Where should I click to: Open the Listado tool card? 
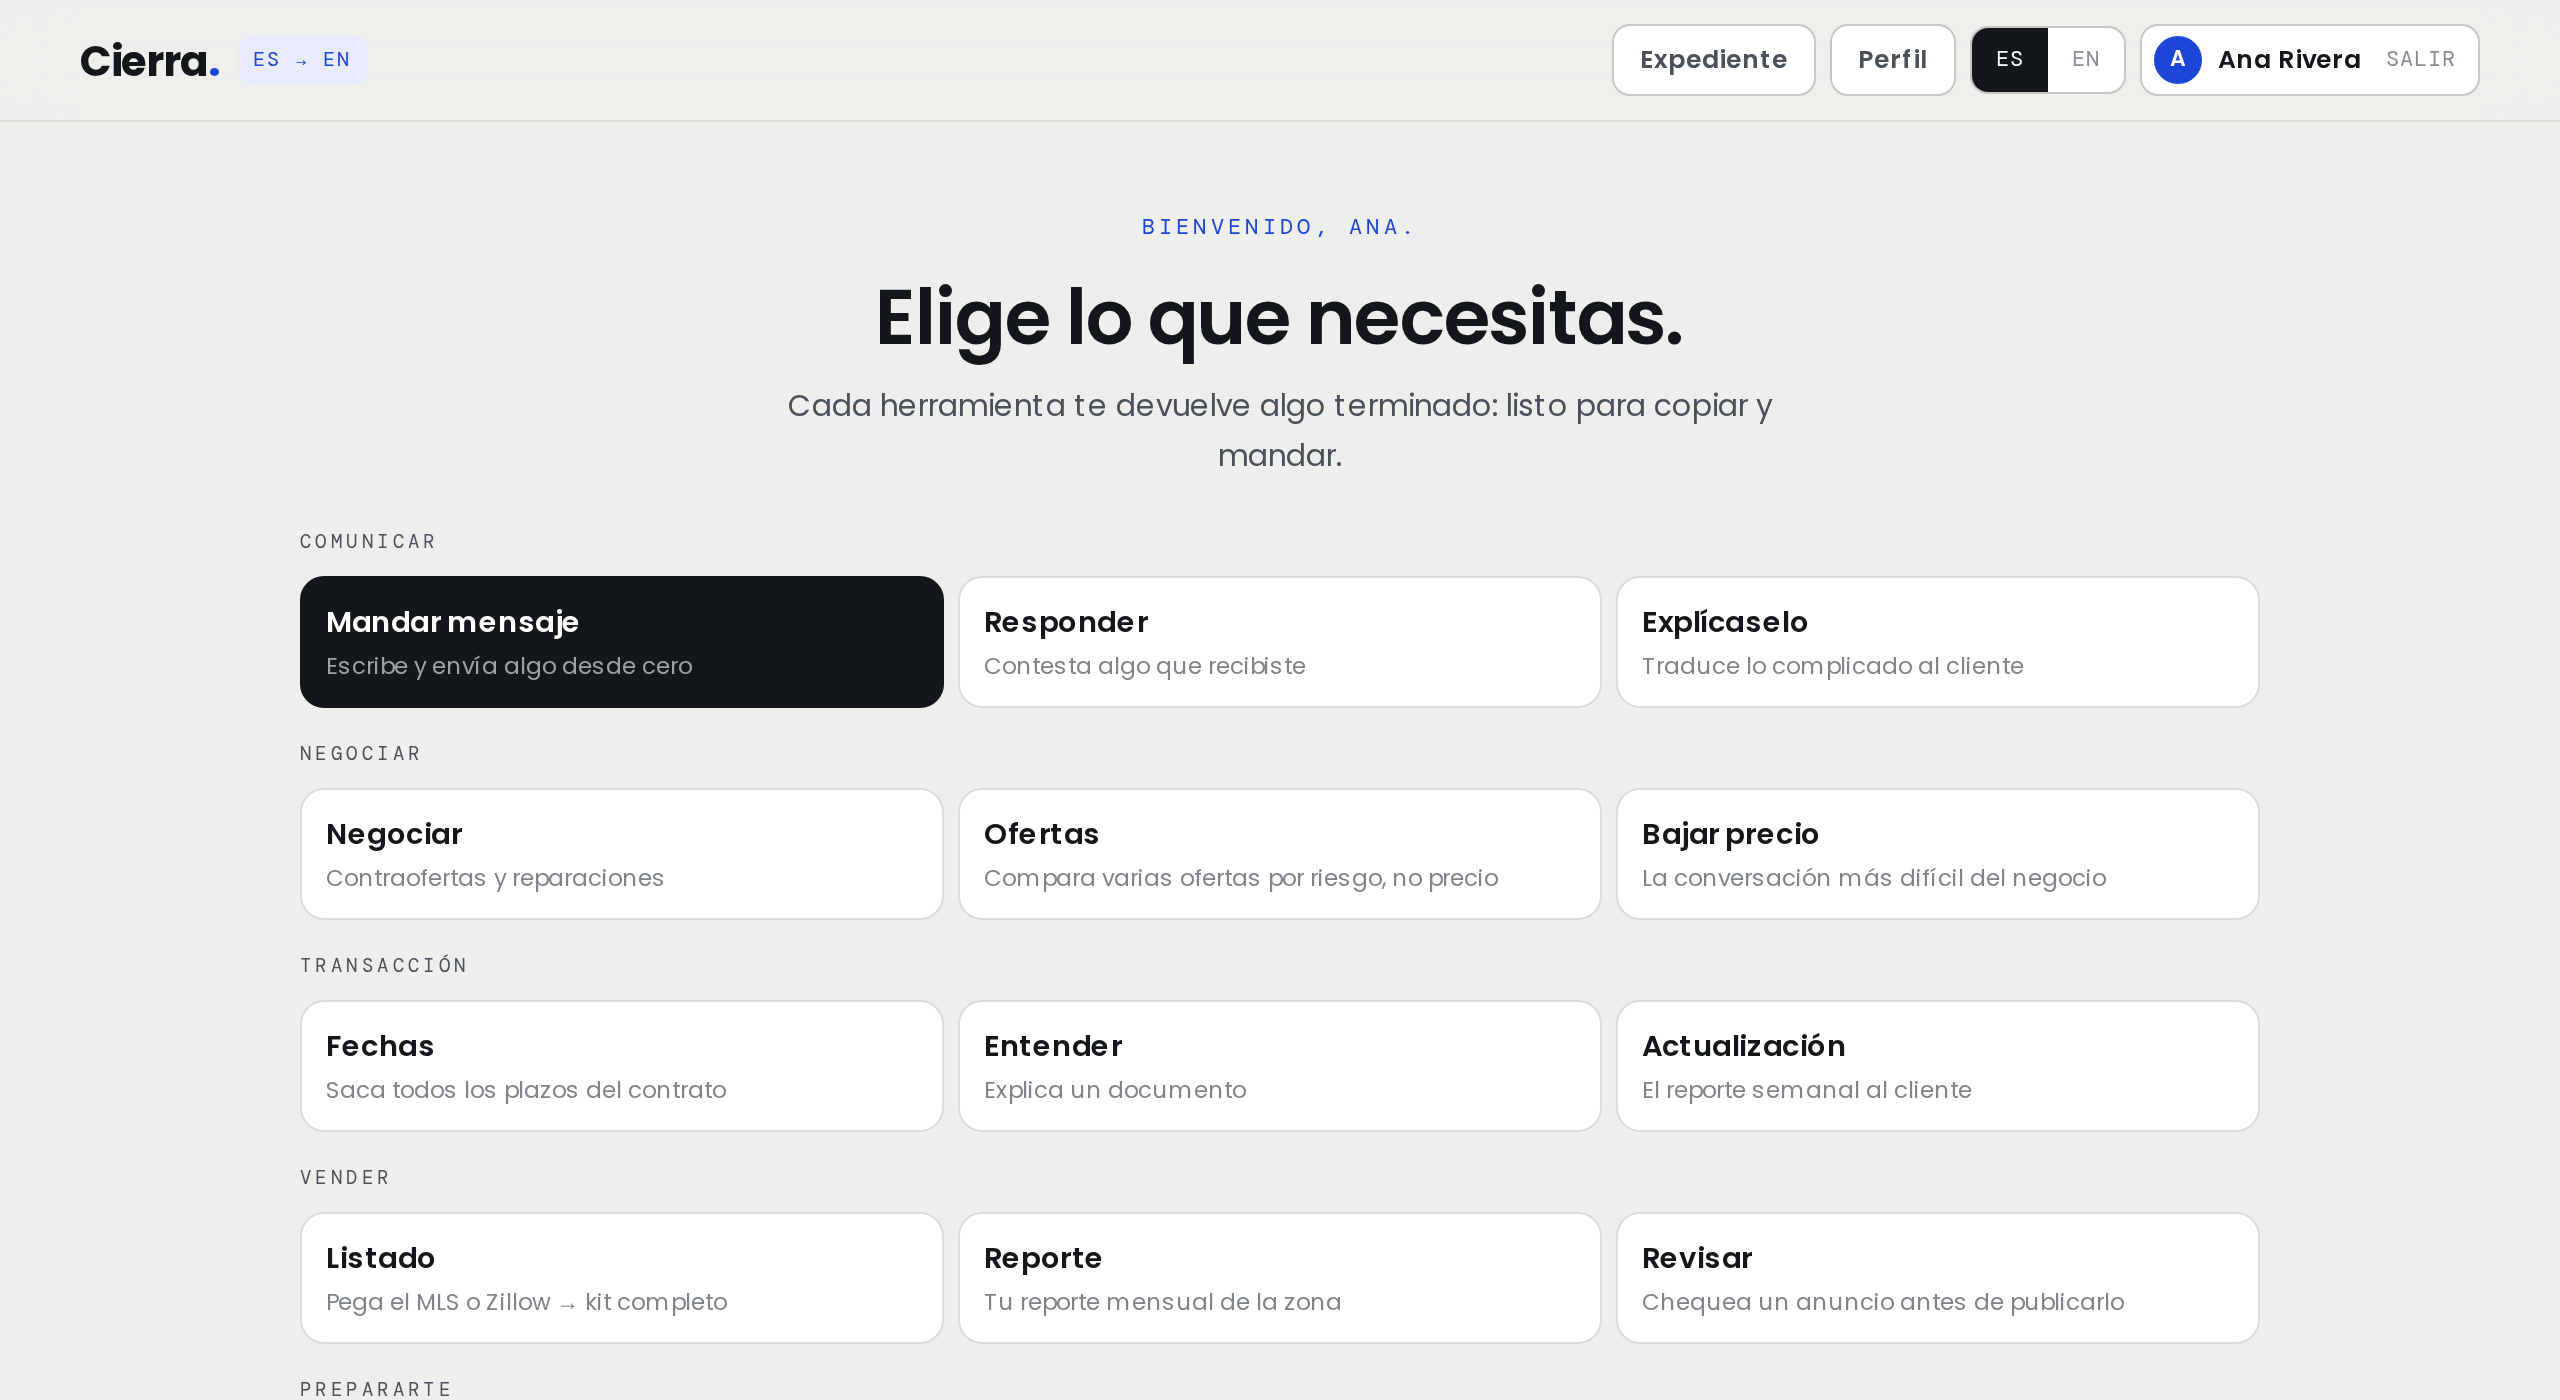point(622,1278)
